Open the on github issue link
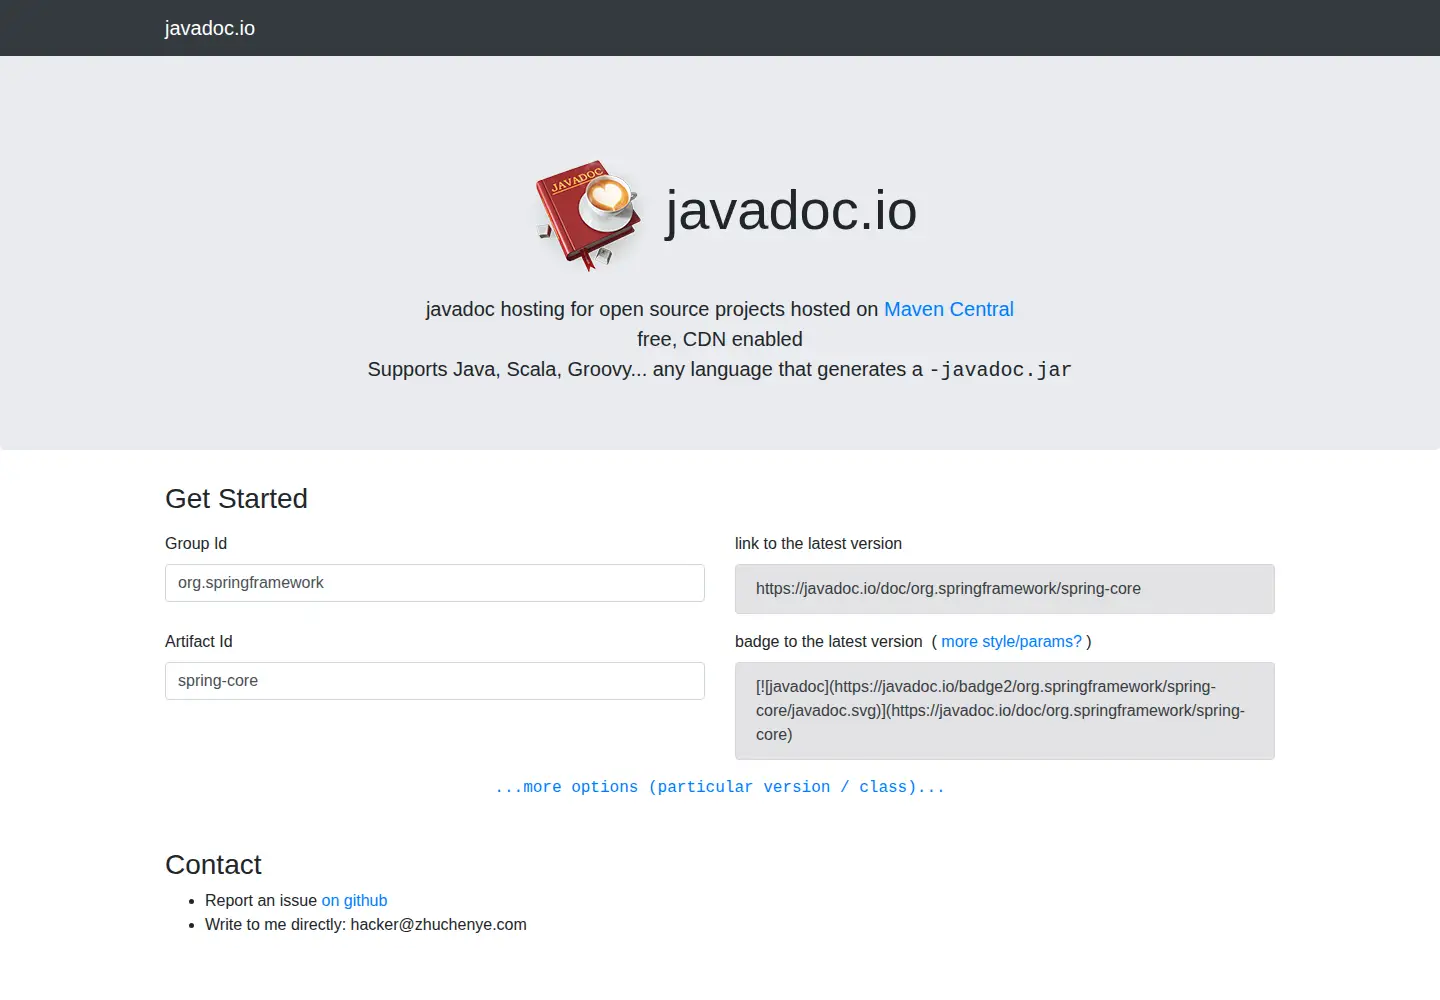 click(x=354, y=900)
